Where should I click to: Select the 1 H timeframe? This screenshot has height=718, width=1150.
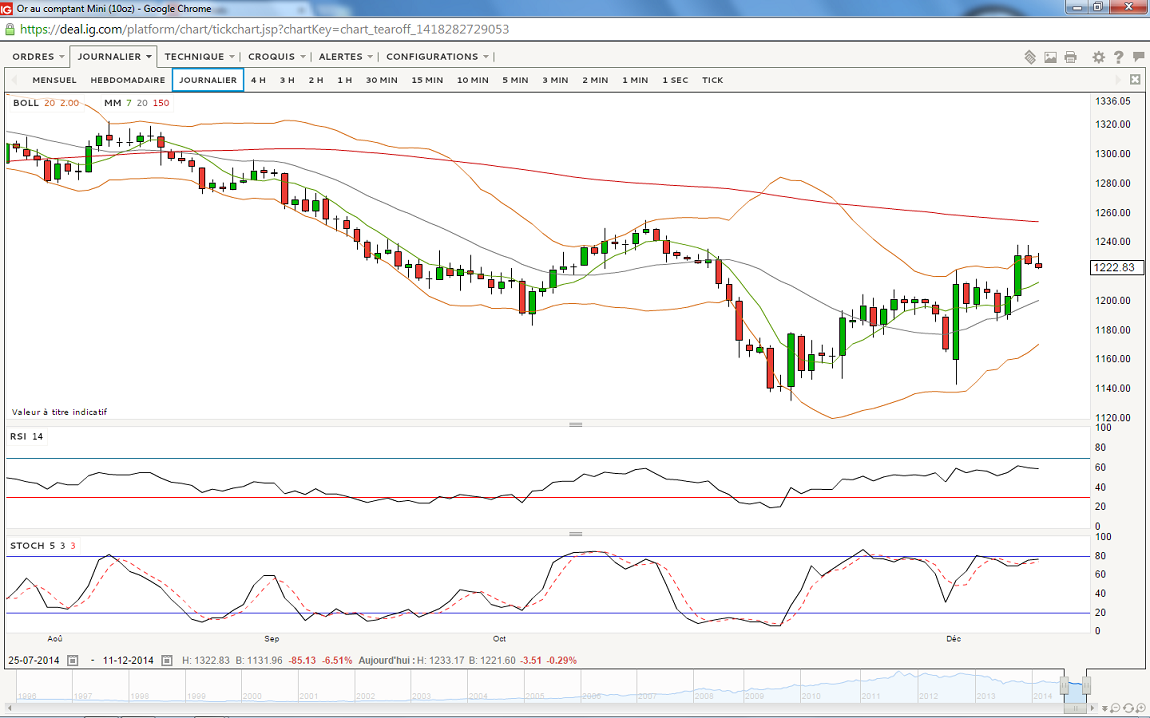pos(345,80)
